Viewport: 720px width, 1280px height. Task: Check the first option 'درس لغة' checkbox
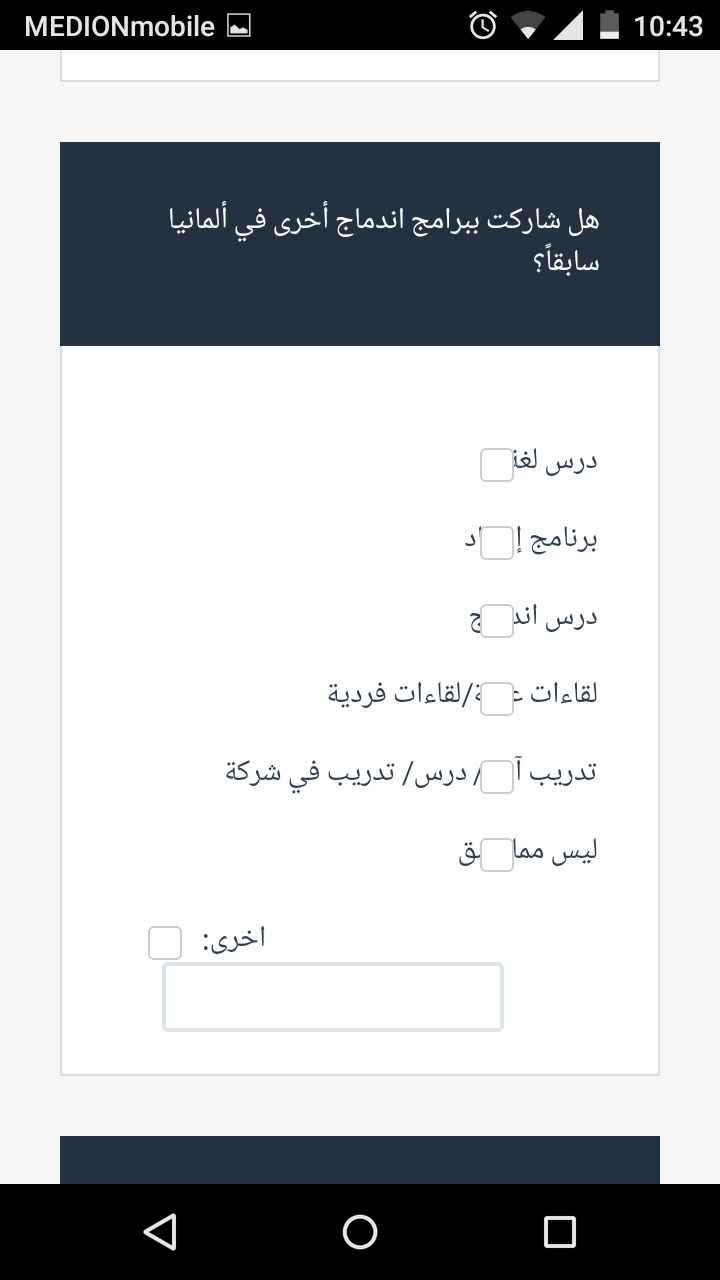(x=497, y=465)
